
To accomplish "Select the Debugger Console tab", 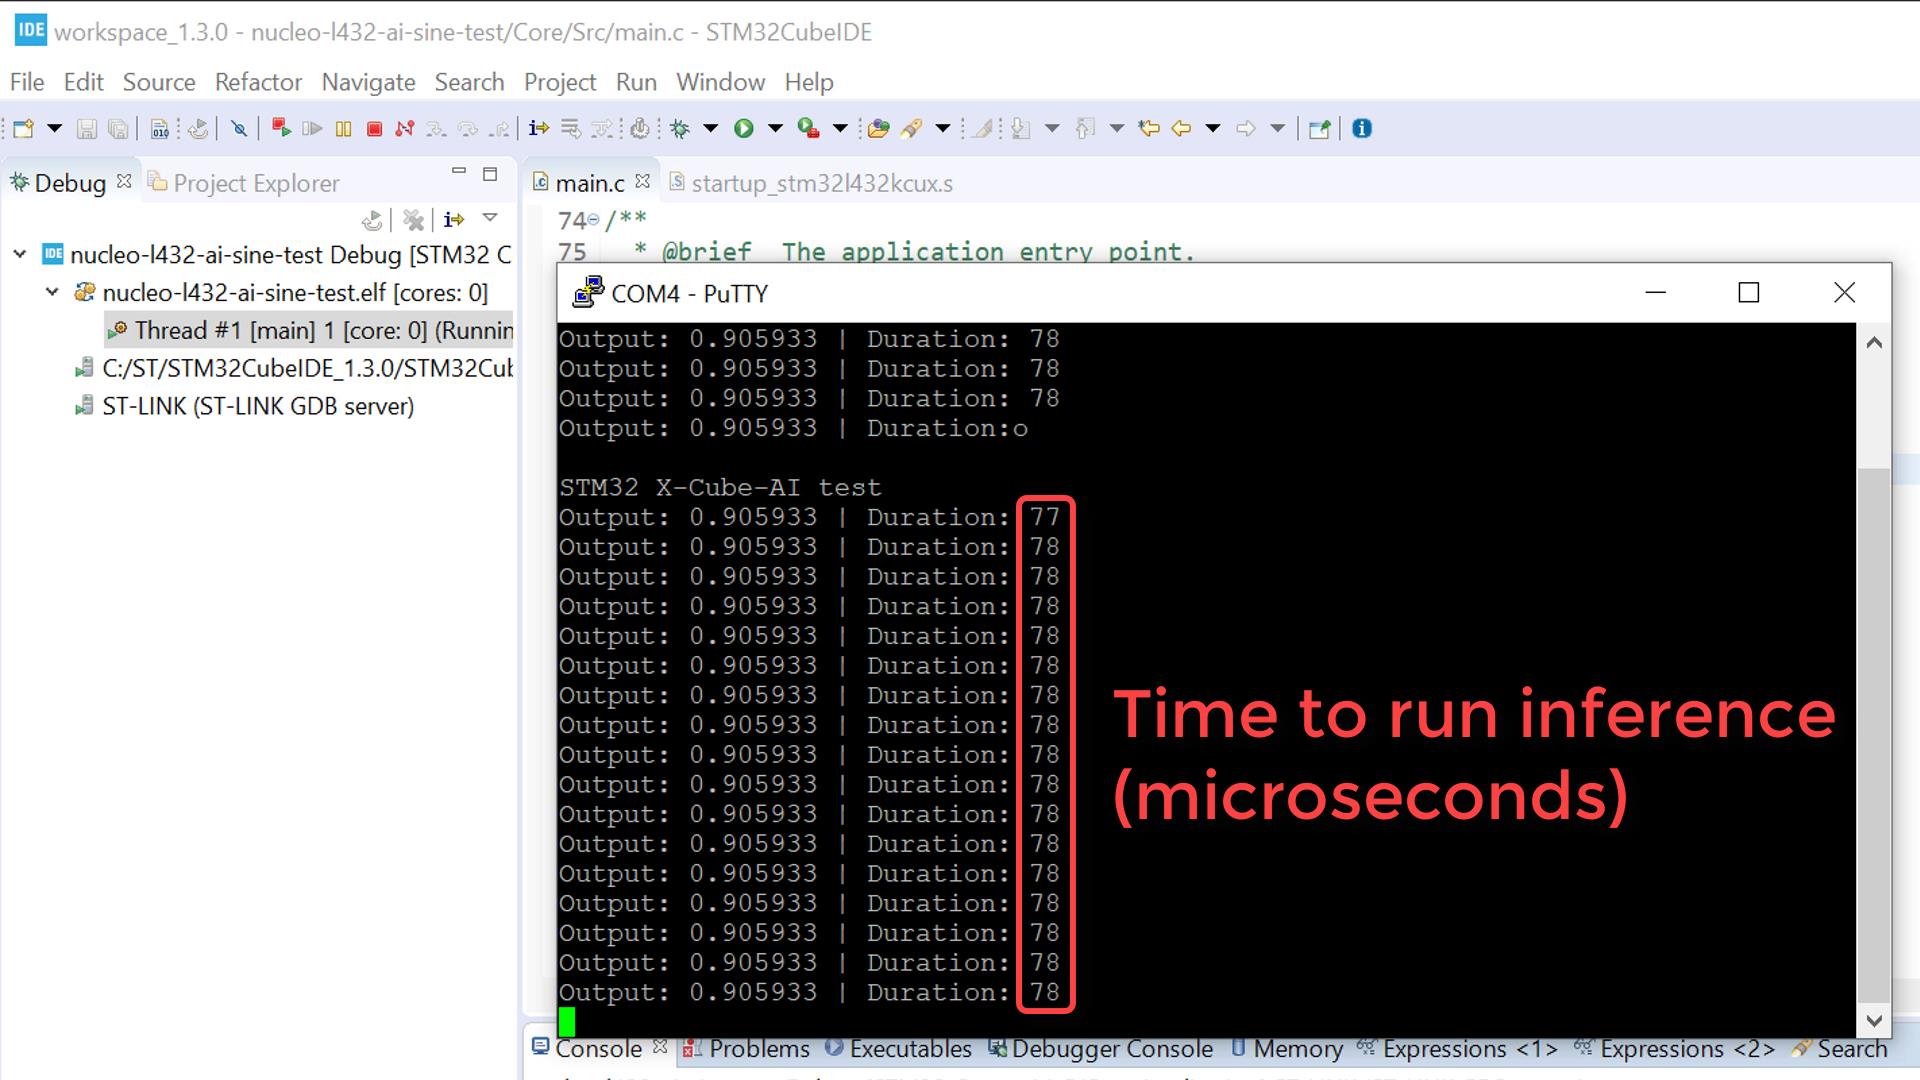I will coord(1113,1048).
